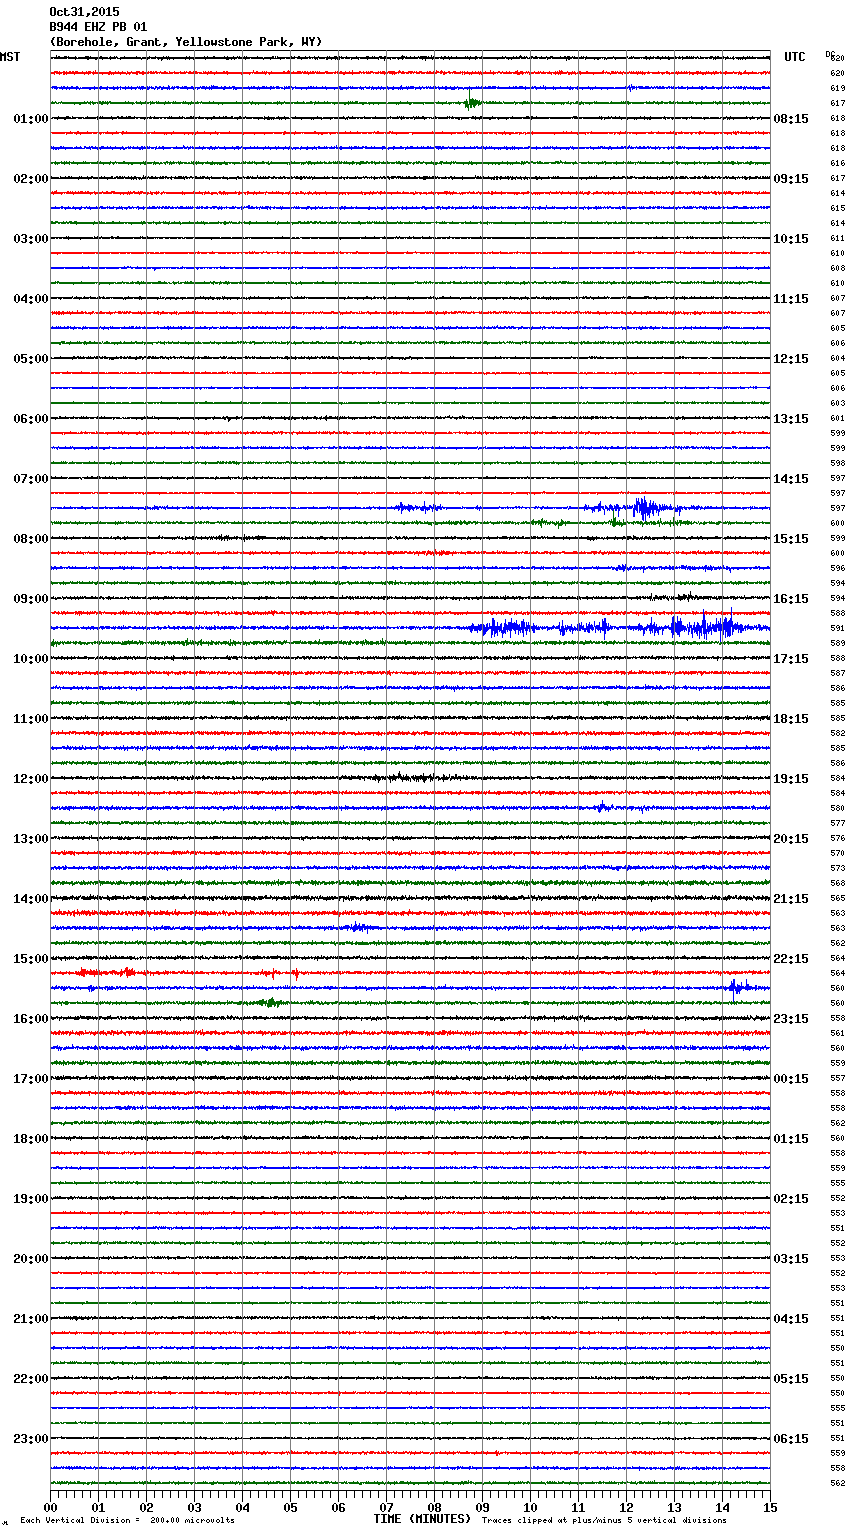This screenshot has height=1534, width=850.
Task: Click the 01:15 UTC time label
Action: tap(791, 1139)
